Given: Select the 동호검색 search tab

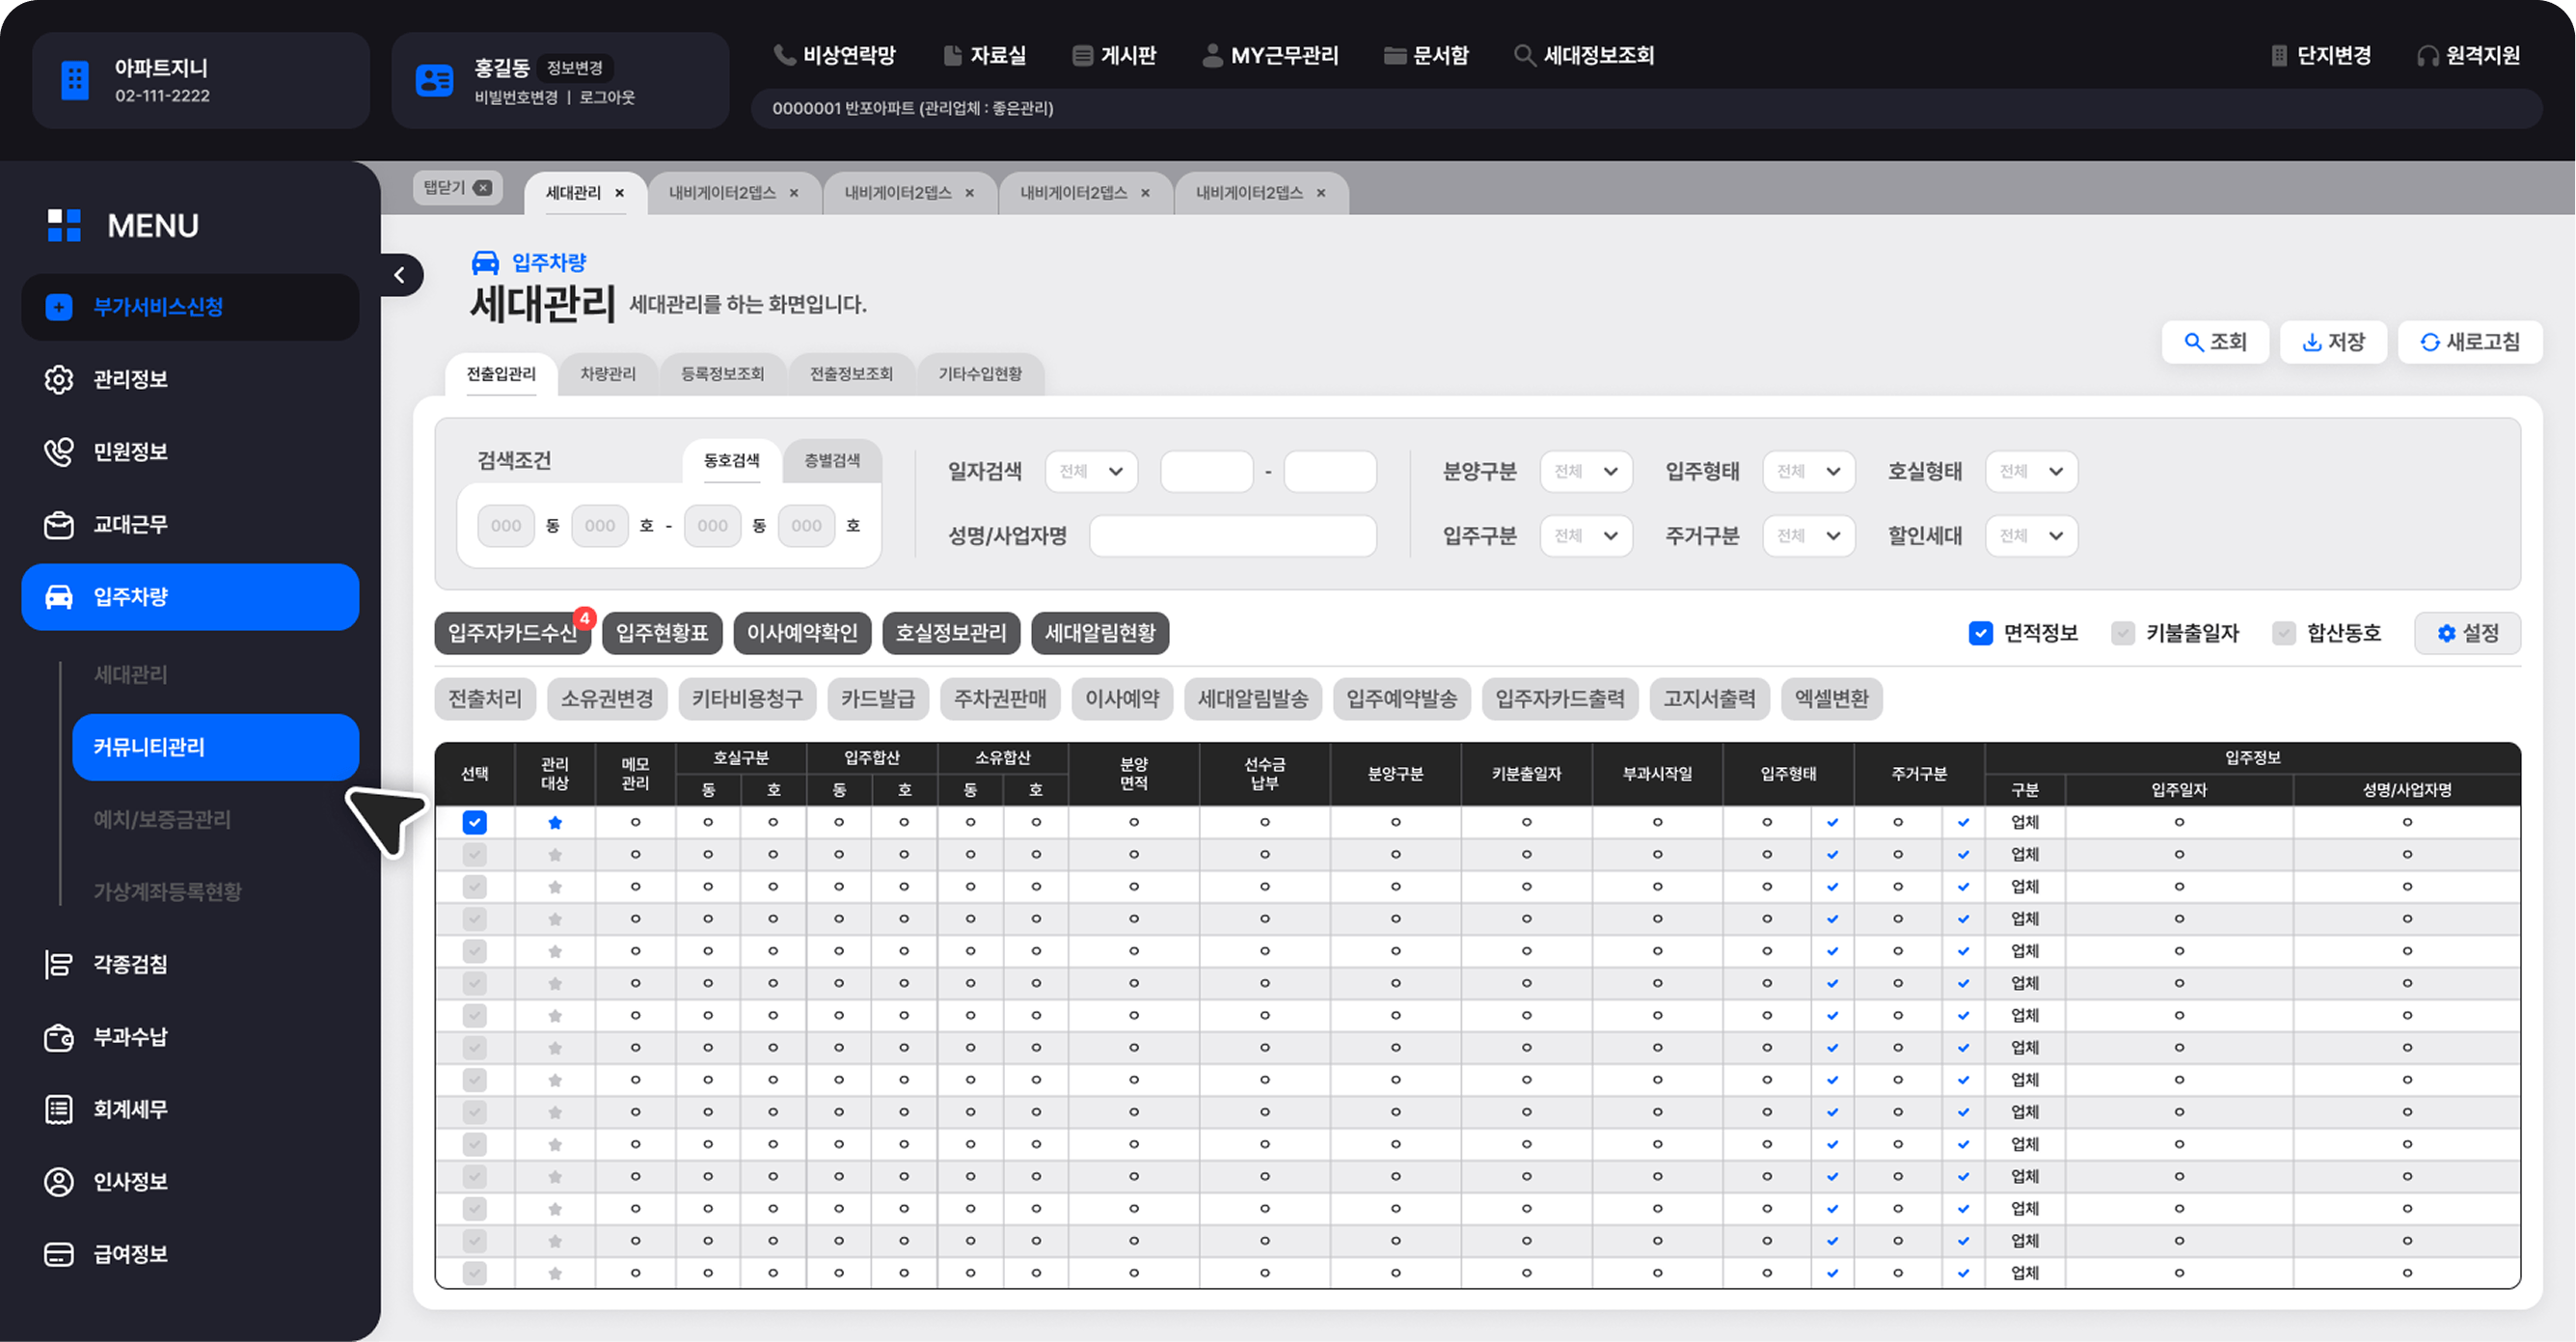Looking at the screenshot, I should click(732, 461).
